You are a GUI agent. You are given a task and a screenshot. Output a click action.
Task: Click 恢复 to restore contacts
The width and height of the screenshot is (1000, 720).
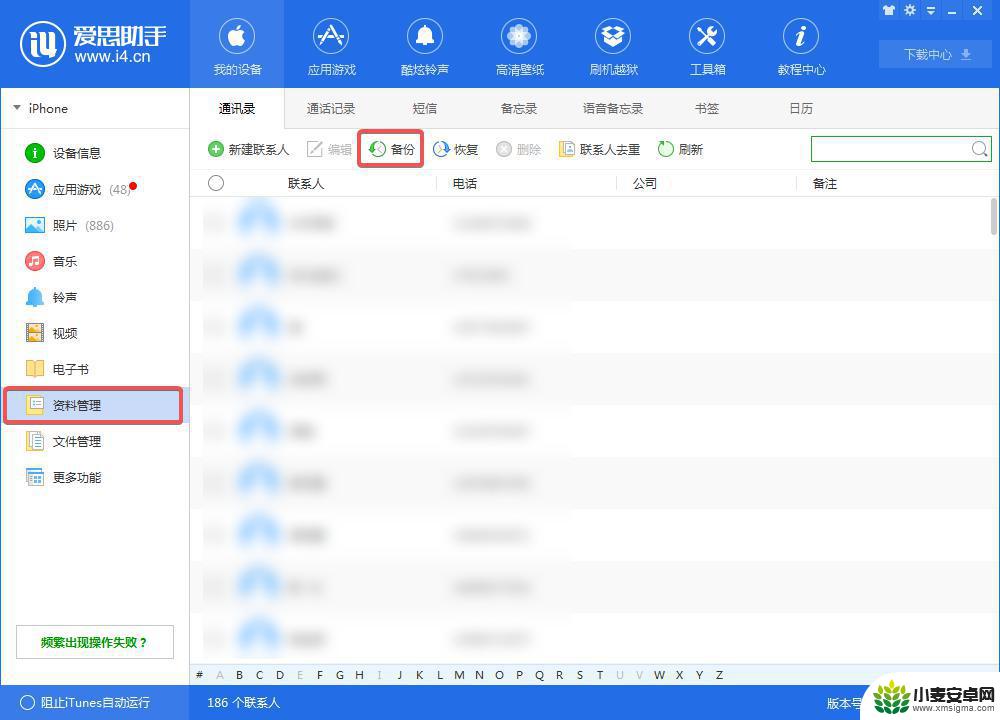coord(455,149)
